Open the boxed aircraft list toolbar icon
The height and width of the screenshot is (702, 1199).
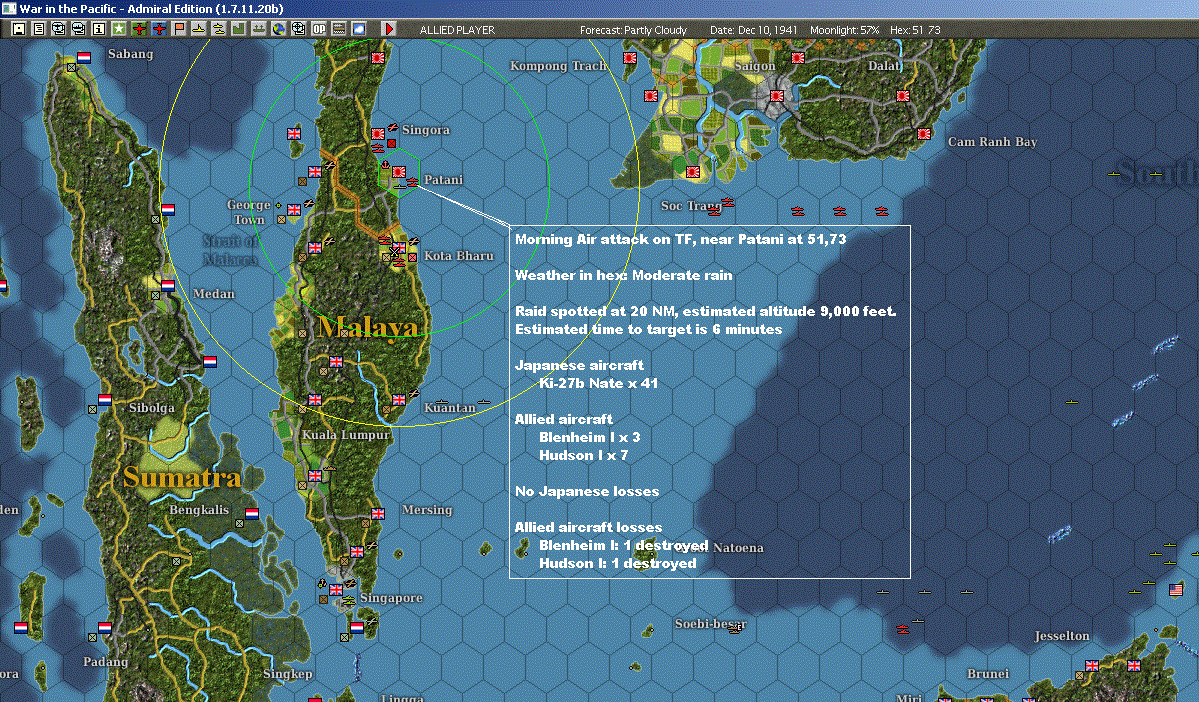point(59,29)
